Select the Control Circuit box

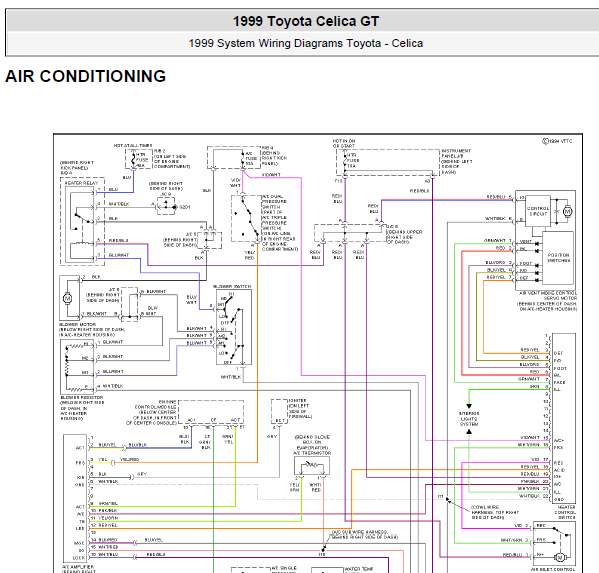[x=538, y=211]
